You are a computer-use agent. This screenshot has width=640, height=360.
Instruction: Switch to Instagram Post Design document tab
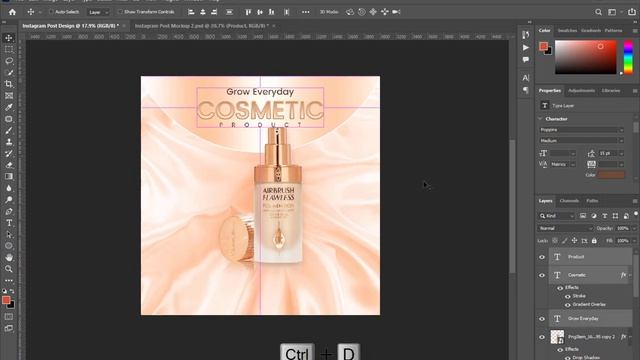70,26
